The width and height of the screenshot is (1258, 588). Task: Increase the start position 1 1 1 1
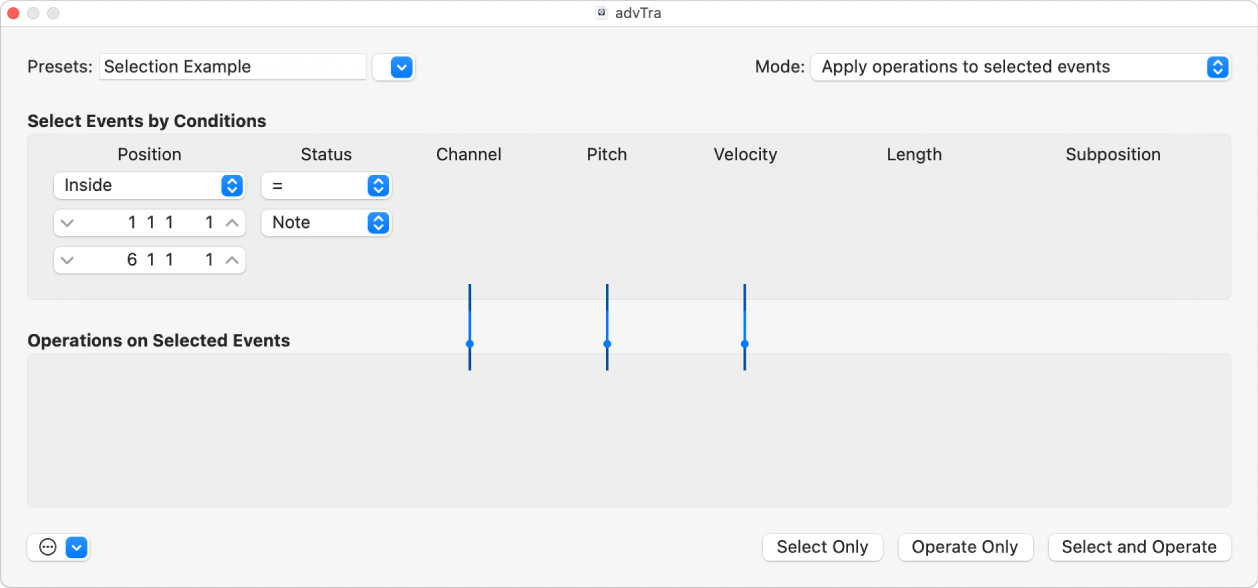click(x=232, y=223)
